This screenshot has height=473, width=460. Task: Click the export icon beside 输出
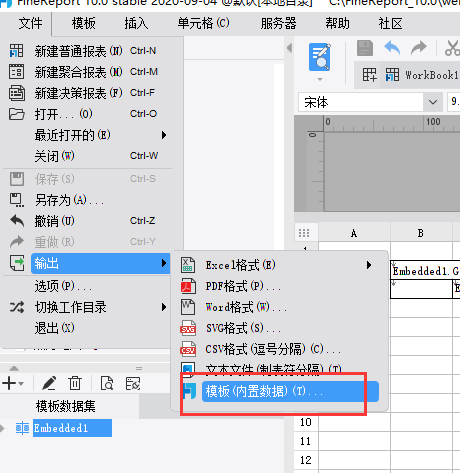(17, 263)
